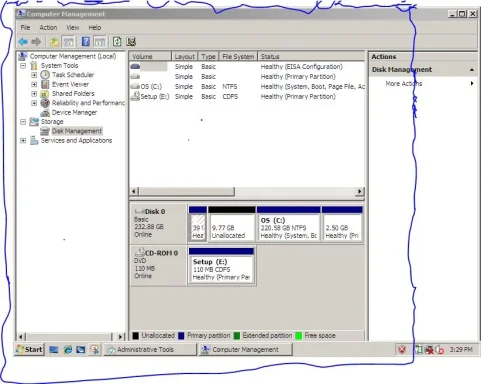This screenshot has height=384, width=481.
Task: Toggle the Show/Hide Console Tree toolbar icon
Action: click(69, 42)
